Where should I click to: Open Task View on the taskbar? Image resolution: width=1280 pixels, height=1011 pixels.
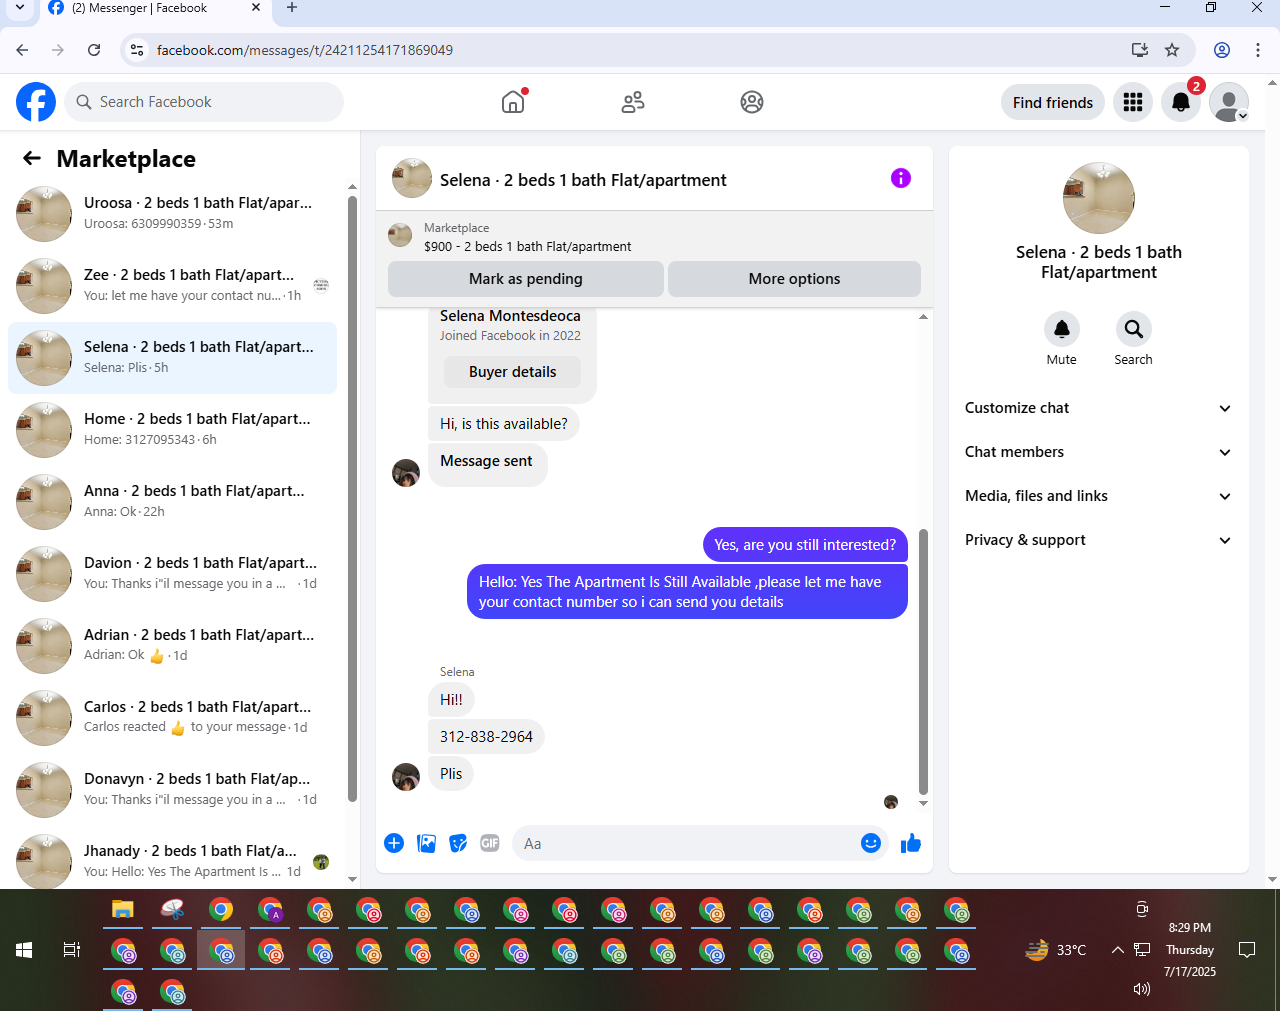(72, 950)
